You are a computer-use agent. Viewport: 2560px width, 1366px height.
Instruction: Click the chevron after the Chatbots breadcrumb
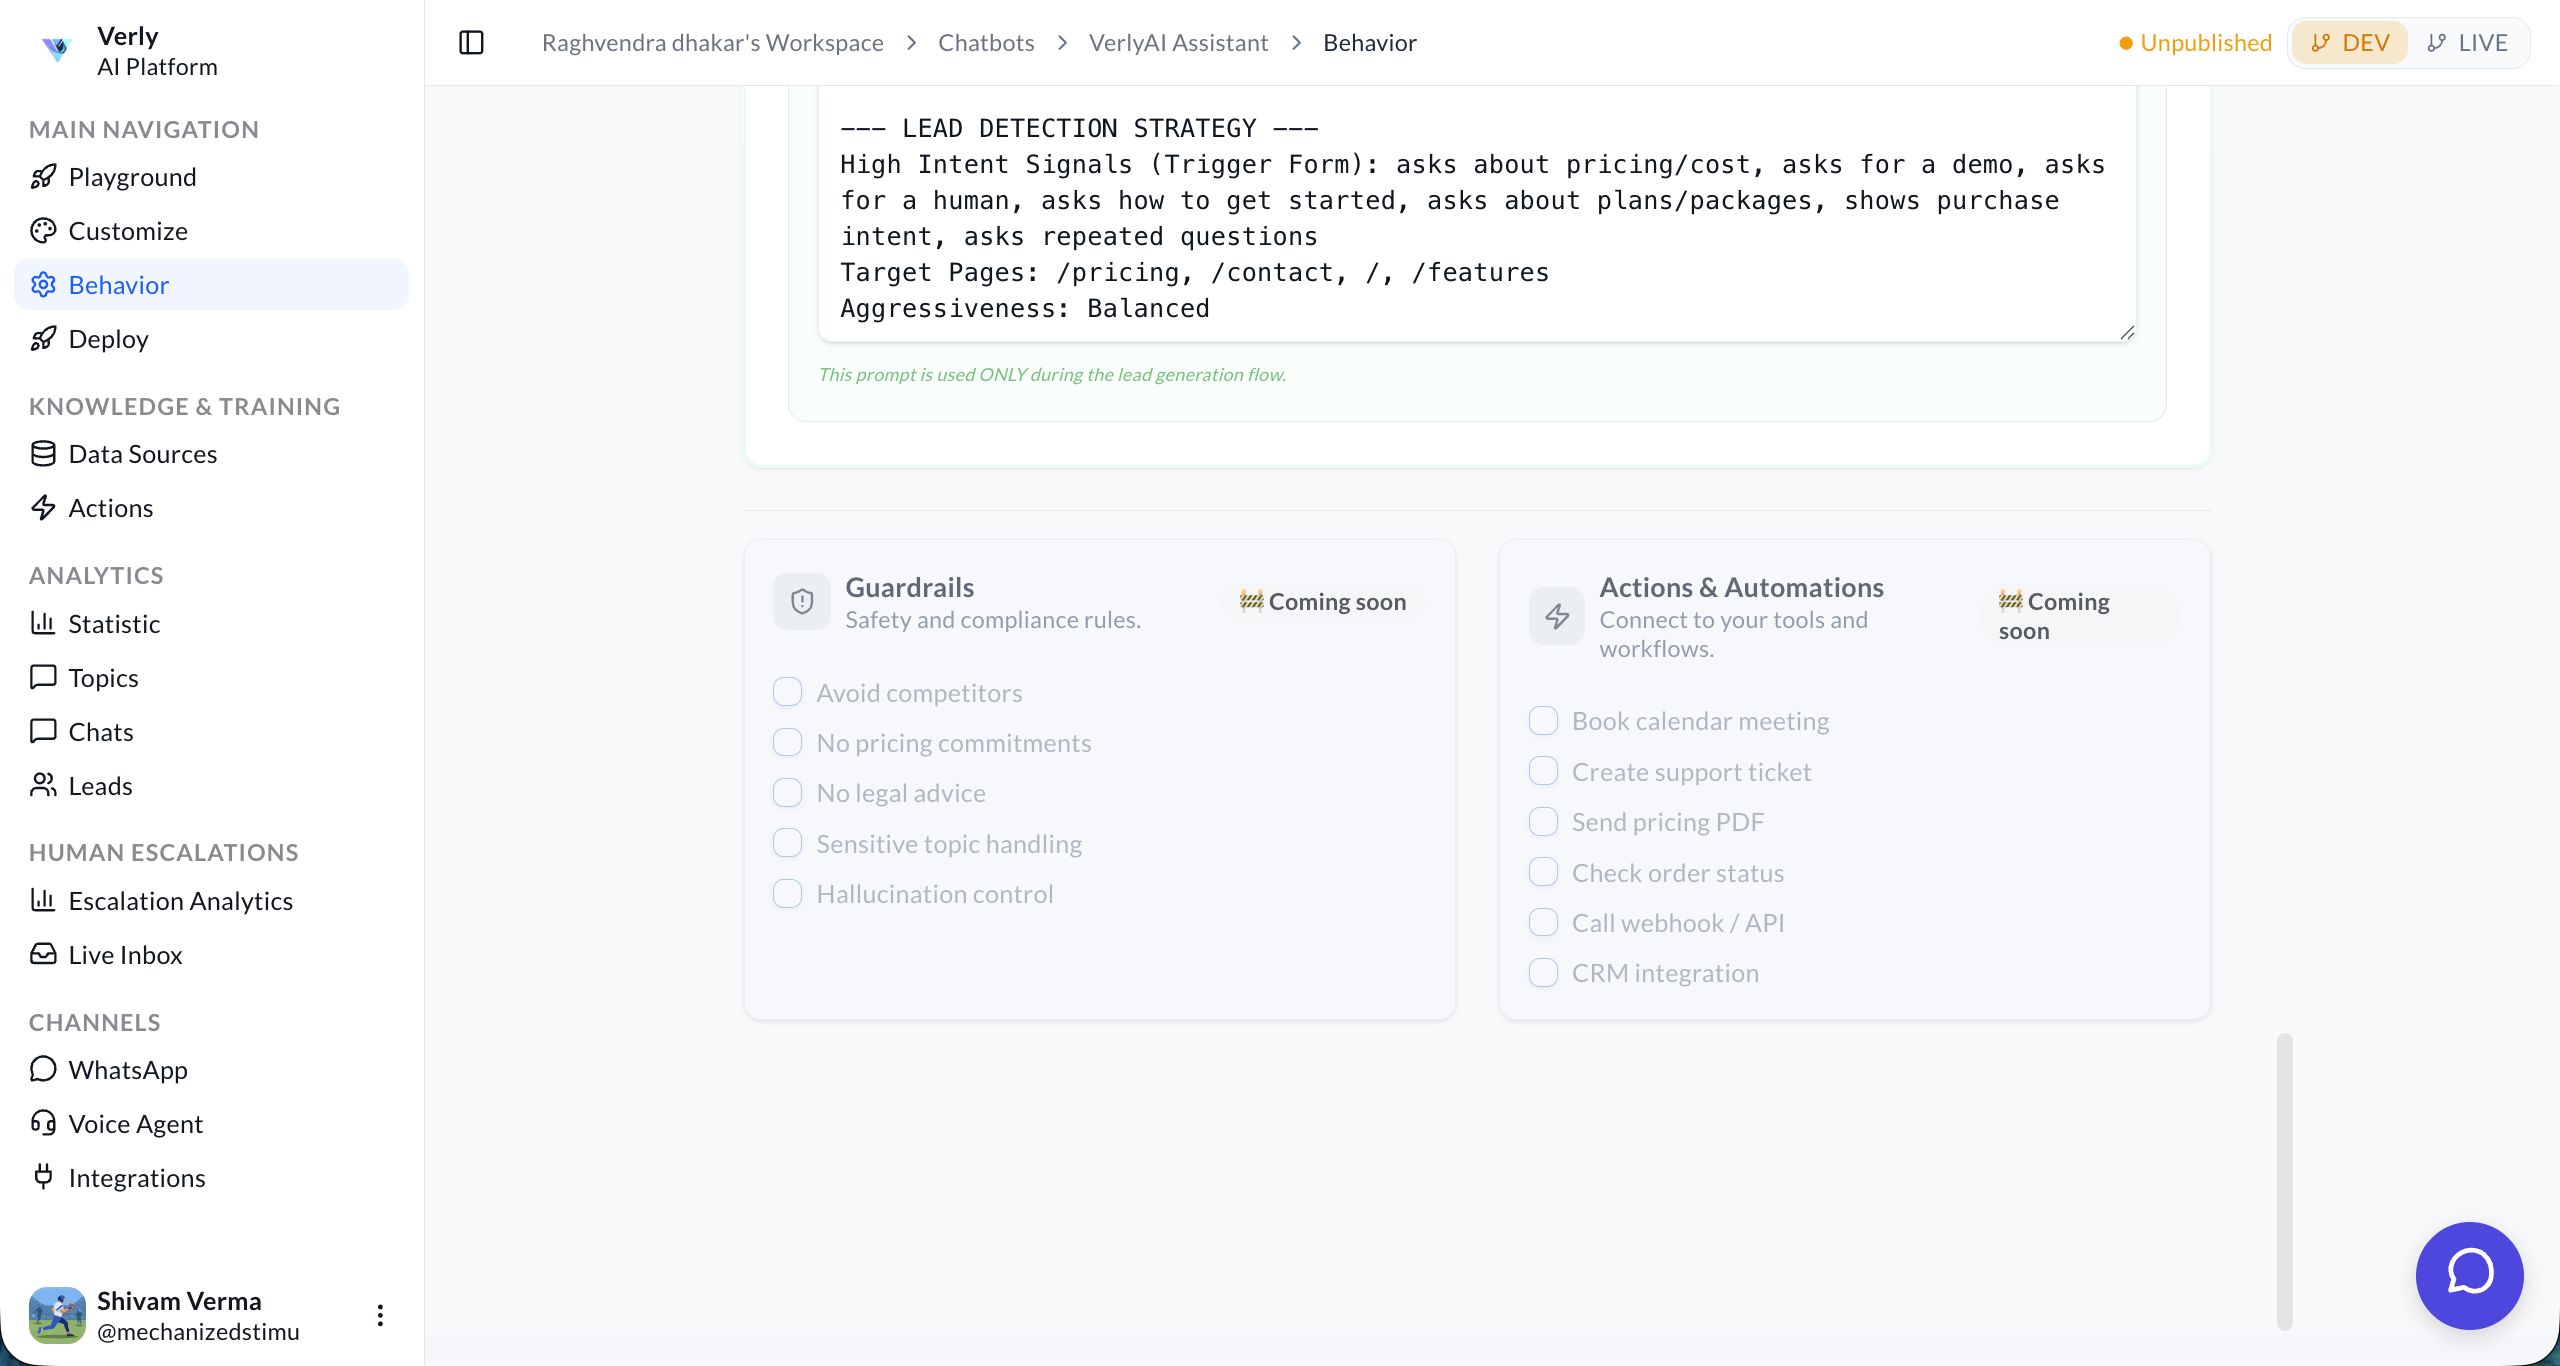pyautogui.click(x=1062, y=43)
